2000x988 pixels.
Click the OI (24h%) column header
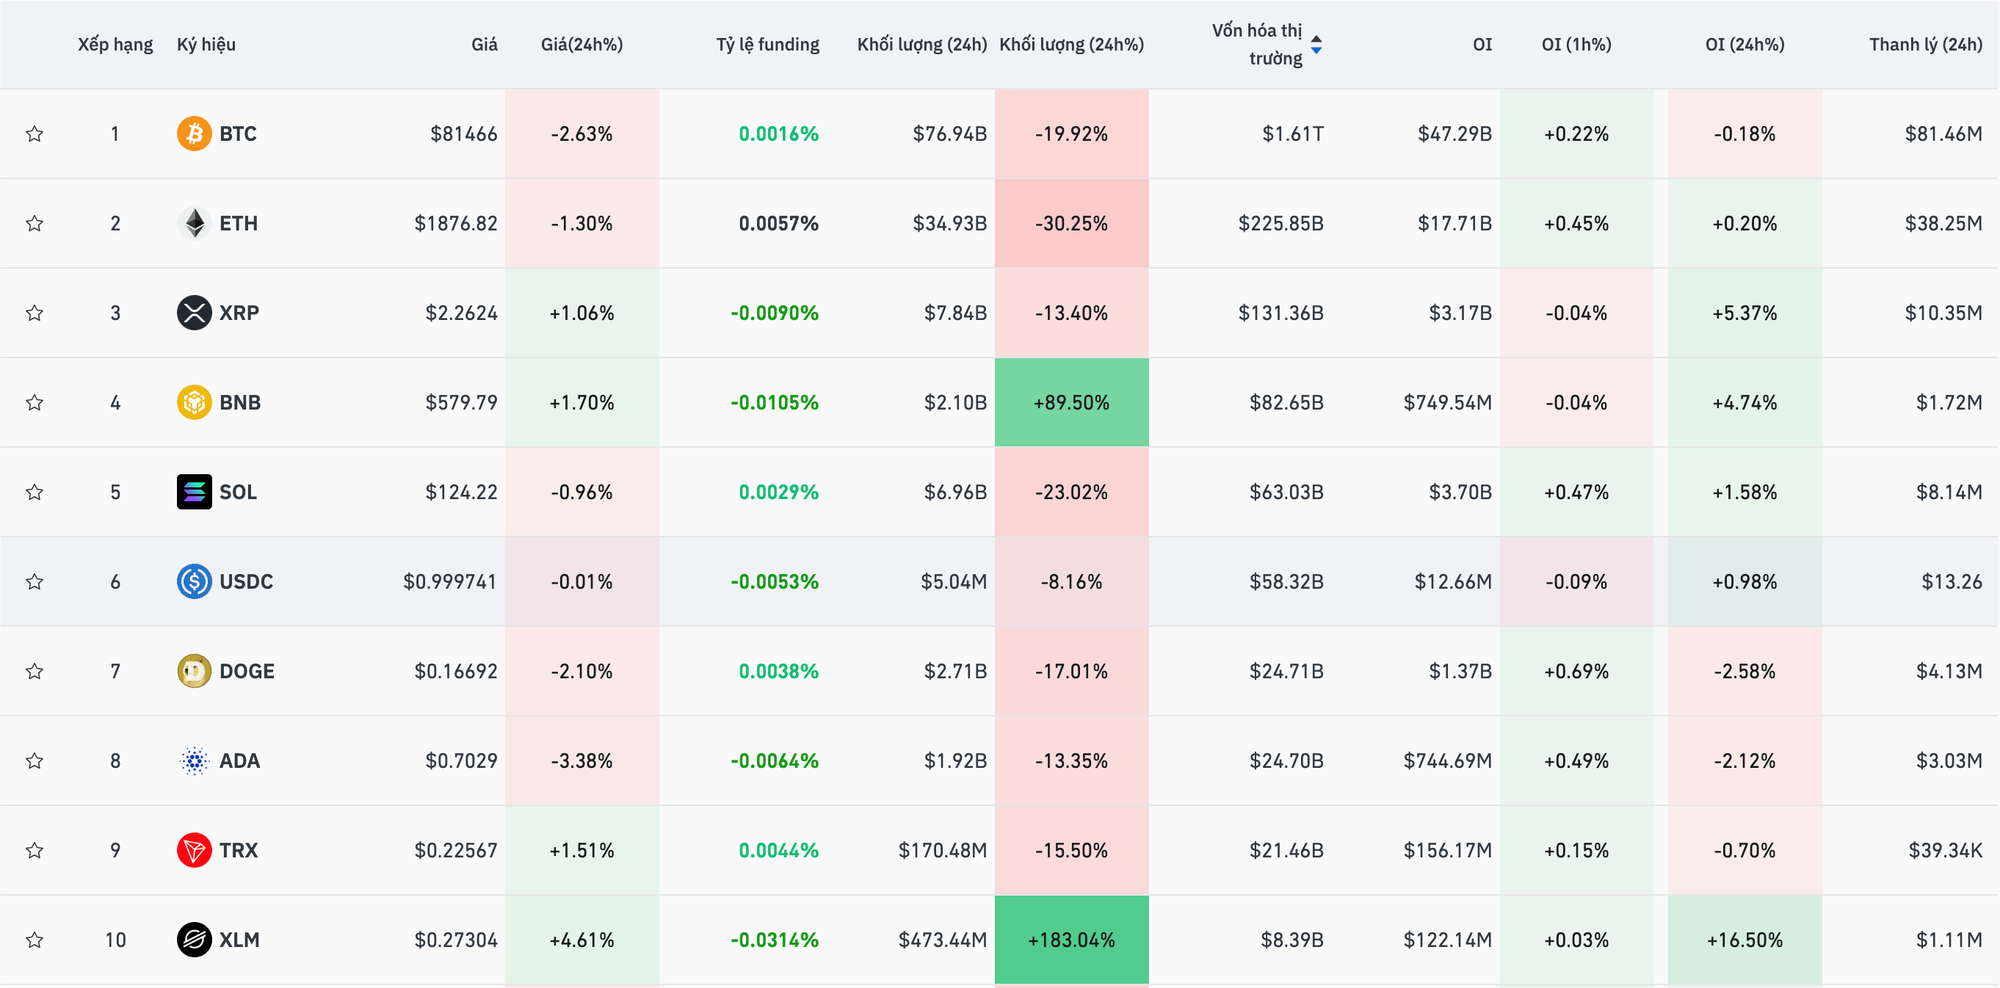click(1744, 44)
